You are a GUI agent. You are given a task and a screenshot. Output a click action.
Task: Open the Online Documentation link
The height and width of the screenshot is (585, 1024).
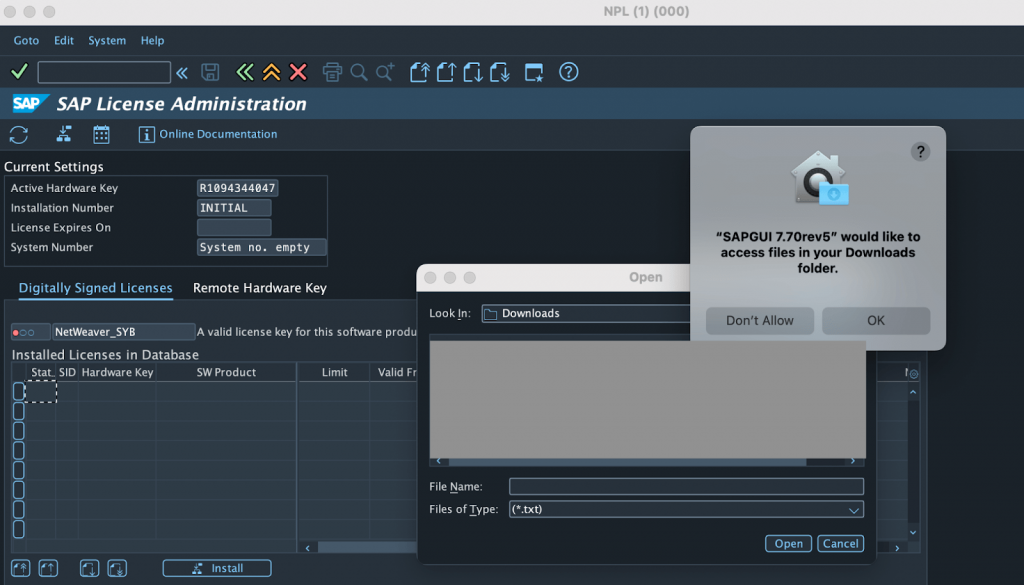coord(218,134)
